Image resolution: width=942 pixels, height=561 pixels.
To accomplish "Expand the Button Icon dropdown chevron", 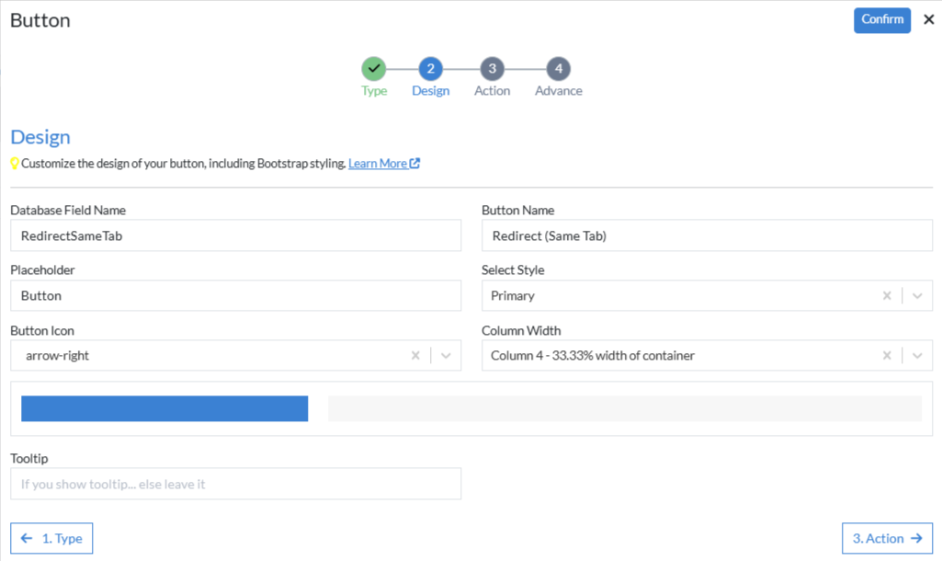I will [x=446, y=356].
